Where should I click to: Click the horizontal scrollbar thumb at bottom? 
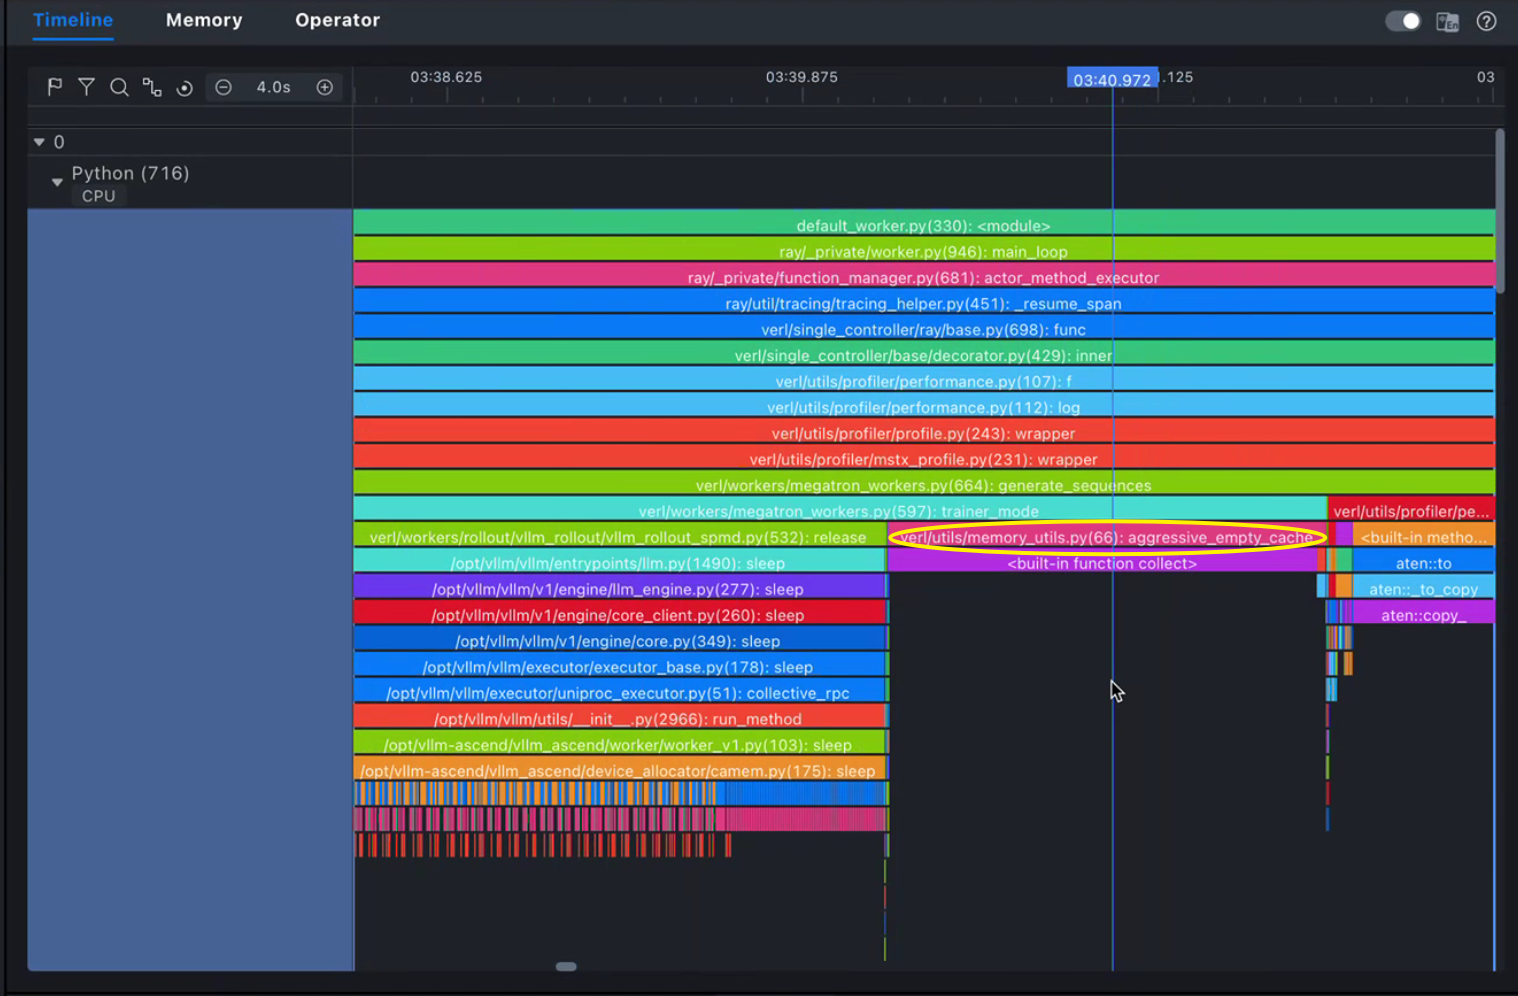566,967
